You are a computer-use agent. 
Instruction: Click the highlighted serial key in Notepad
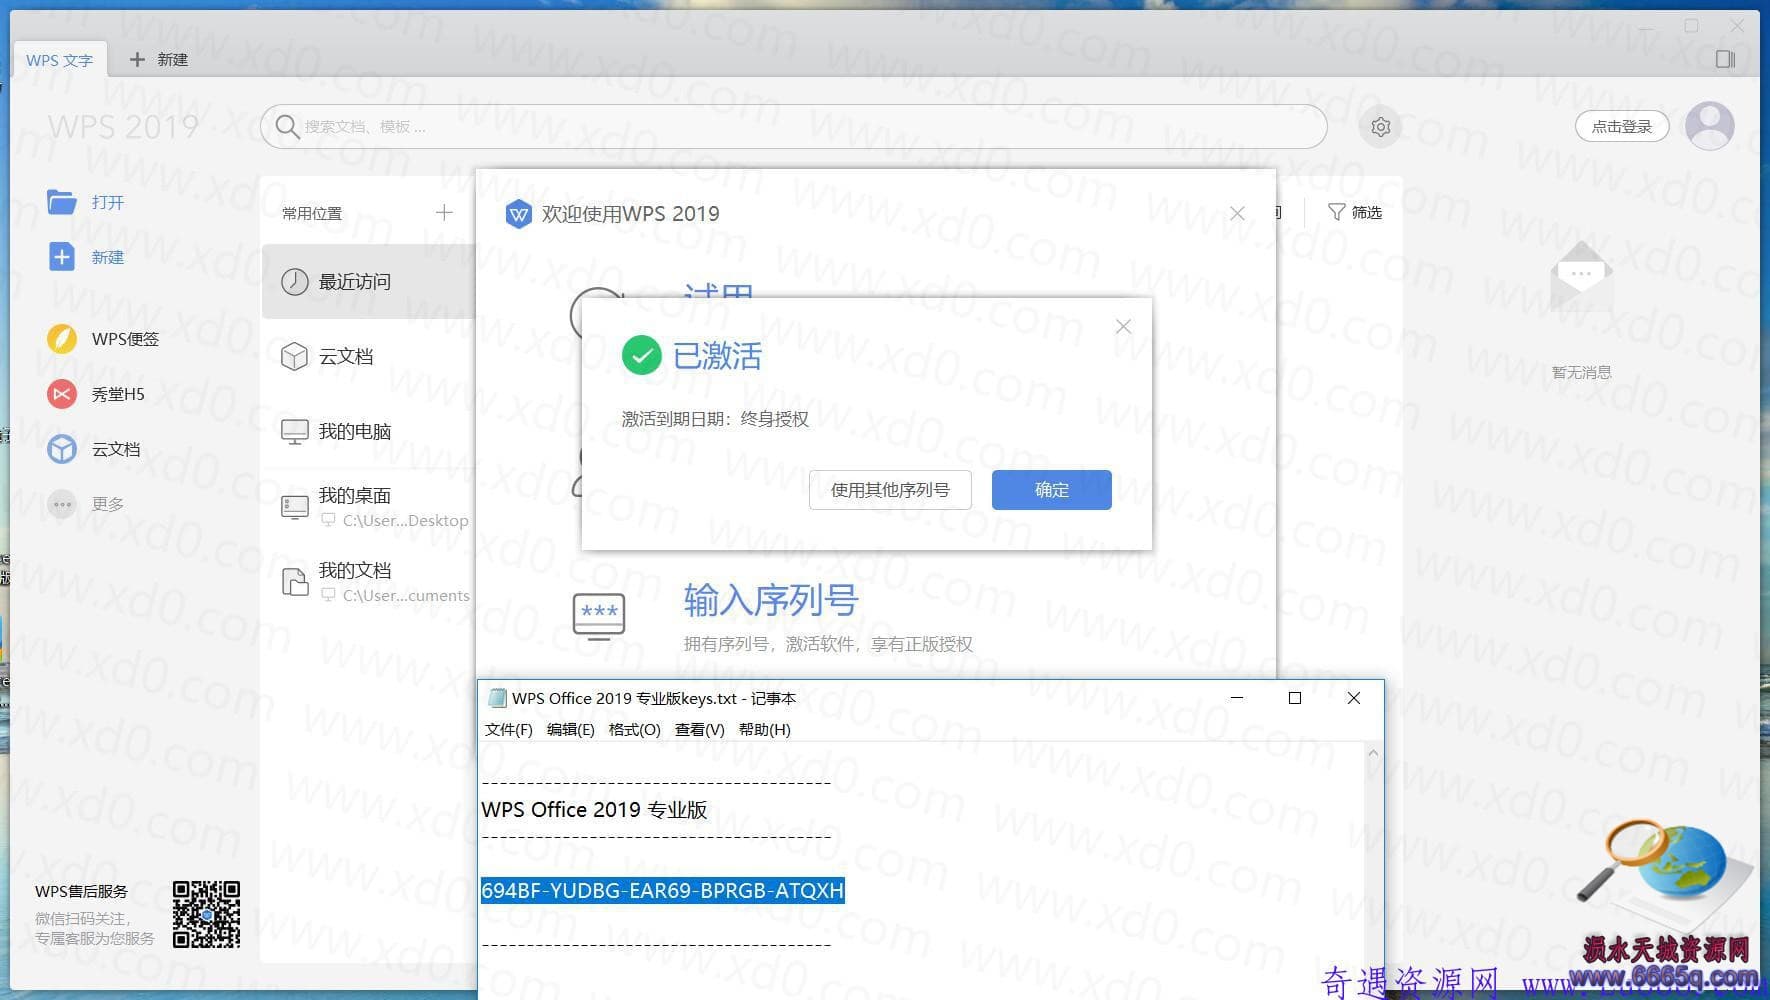click(663, 891)
